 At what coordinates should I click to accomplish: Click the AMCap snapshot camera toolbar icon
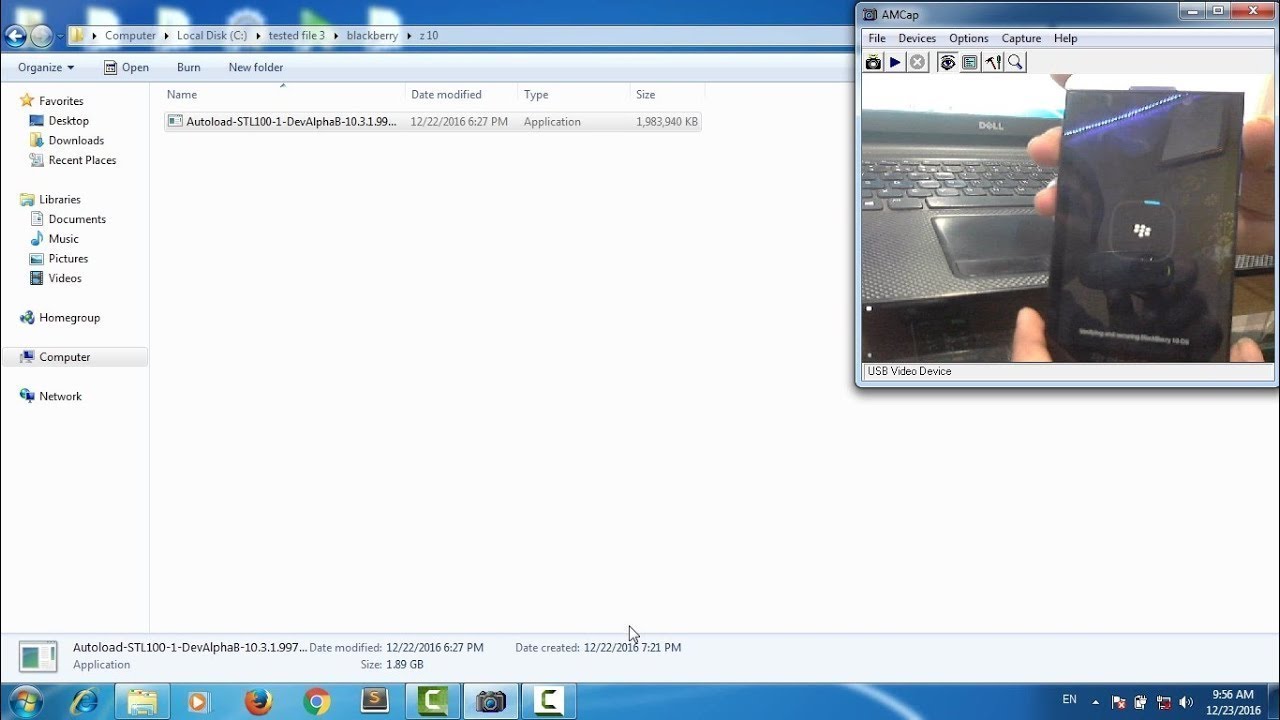coord(873,62)
